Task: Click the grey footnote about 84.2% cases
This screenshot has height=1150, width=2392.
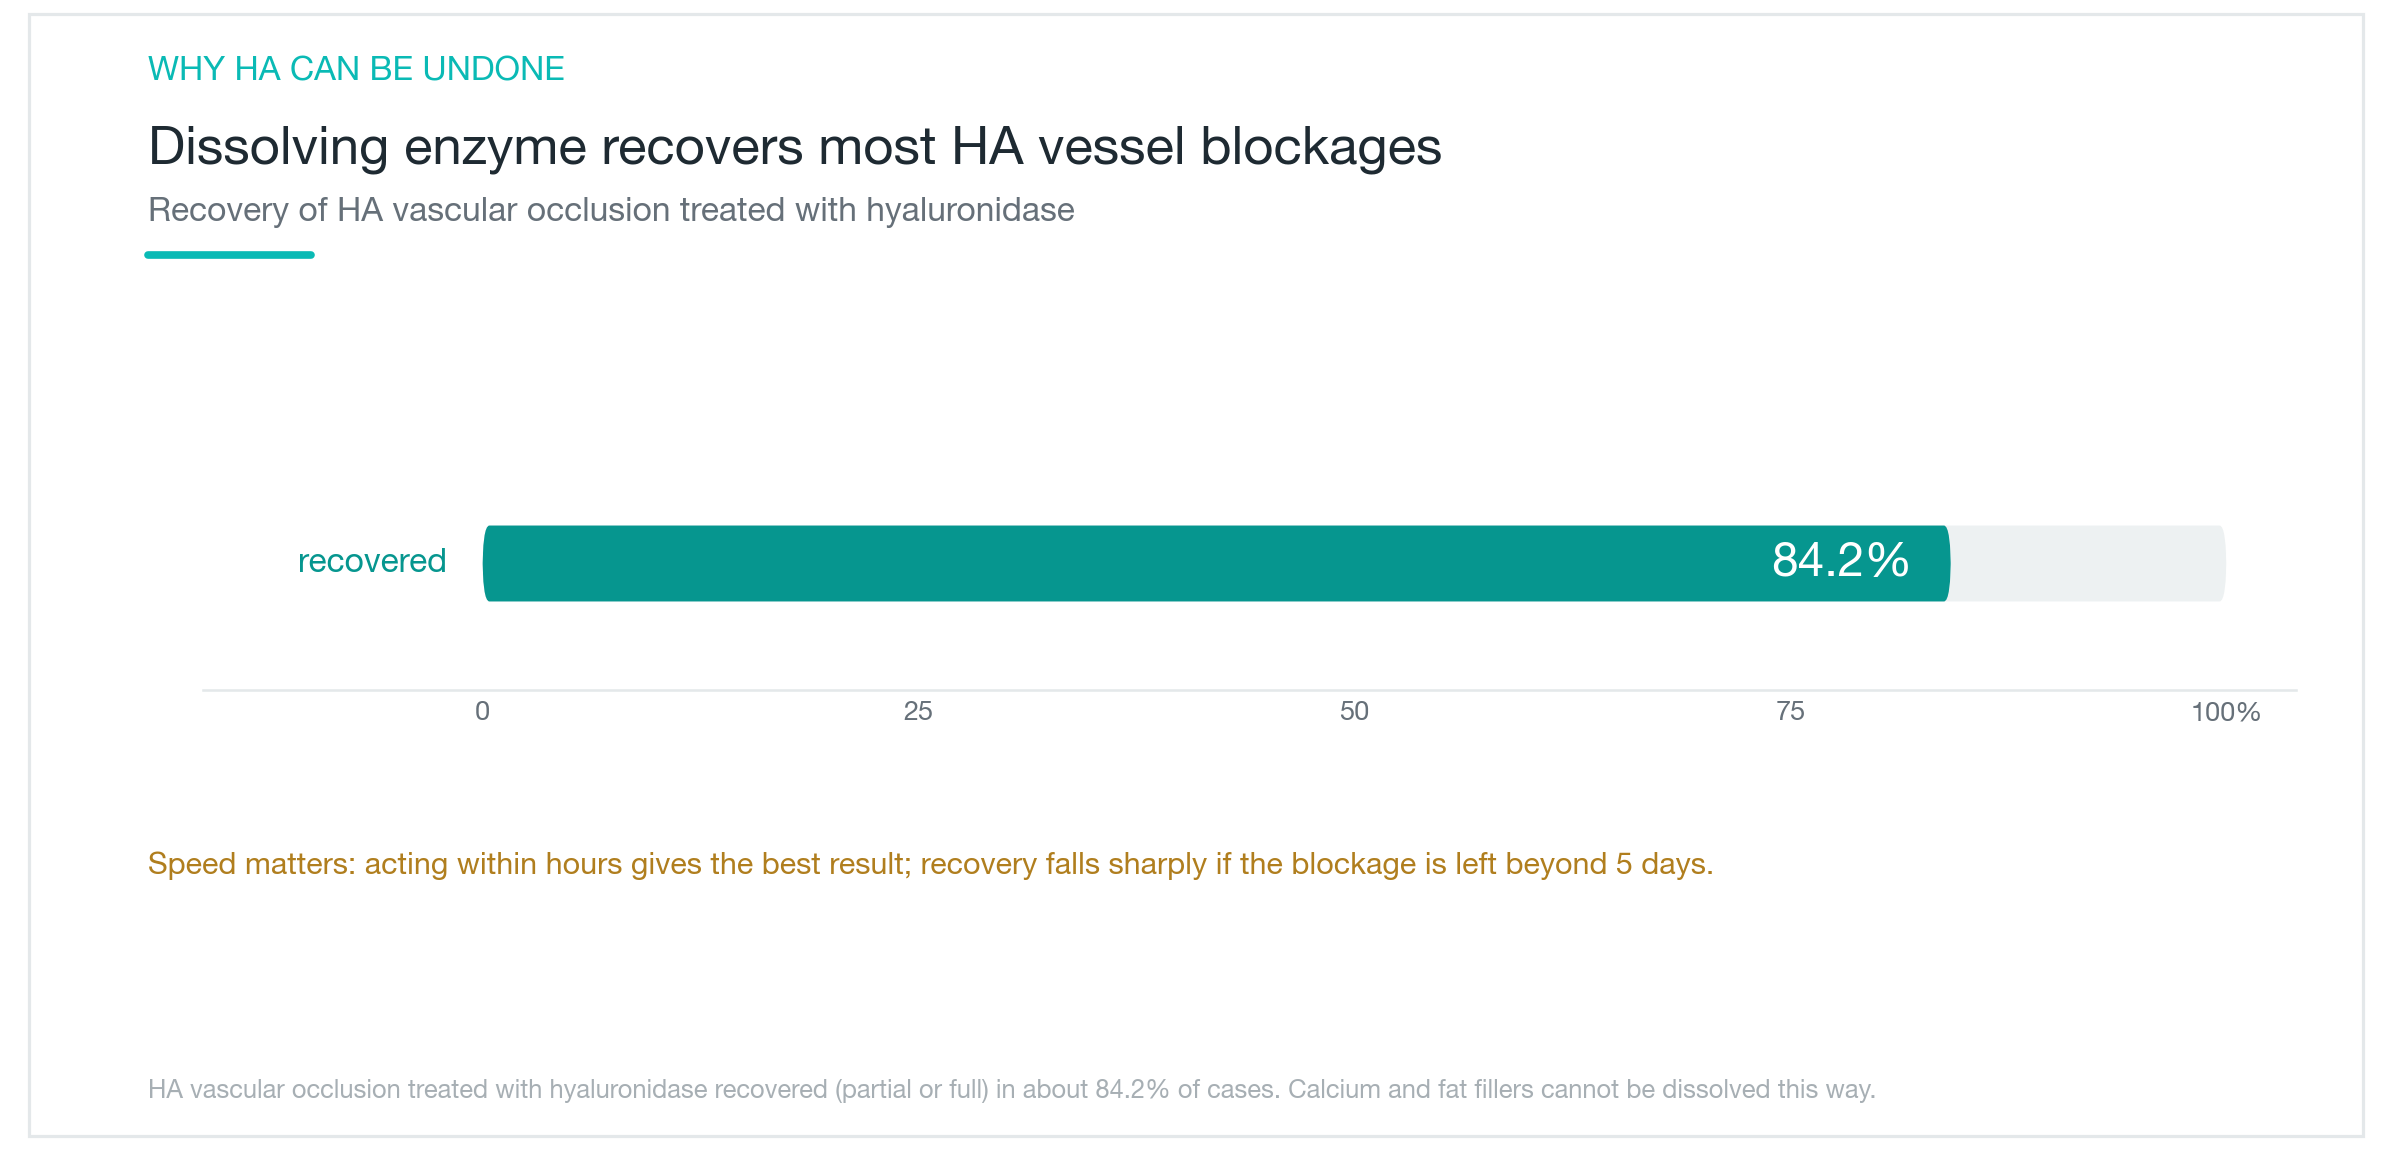Action: coord(1012,1089)
